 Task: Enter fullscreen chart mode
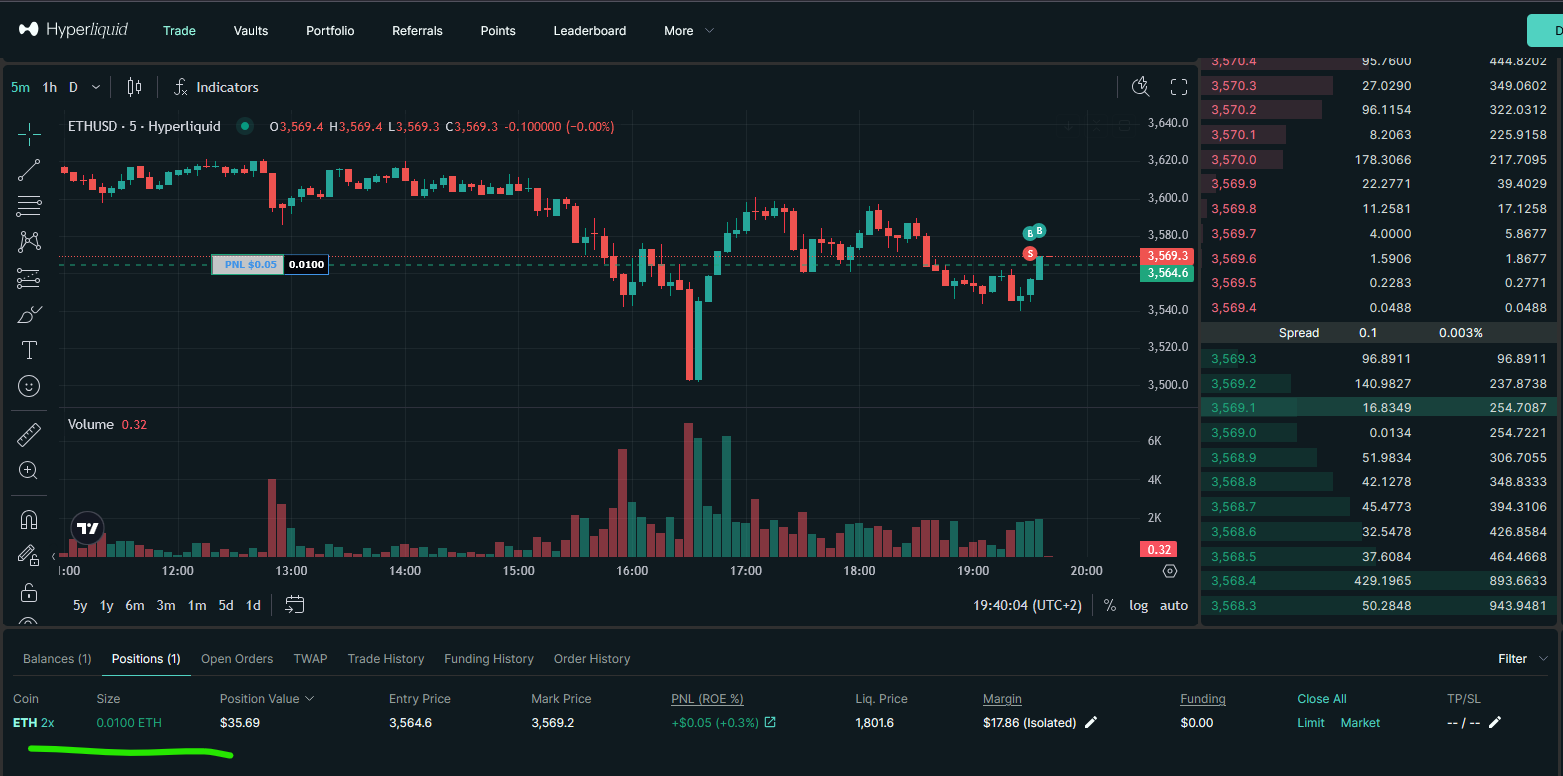click(x=1179, y=87)
